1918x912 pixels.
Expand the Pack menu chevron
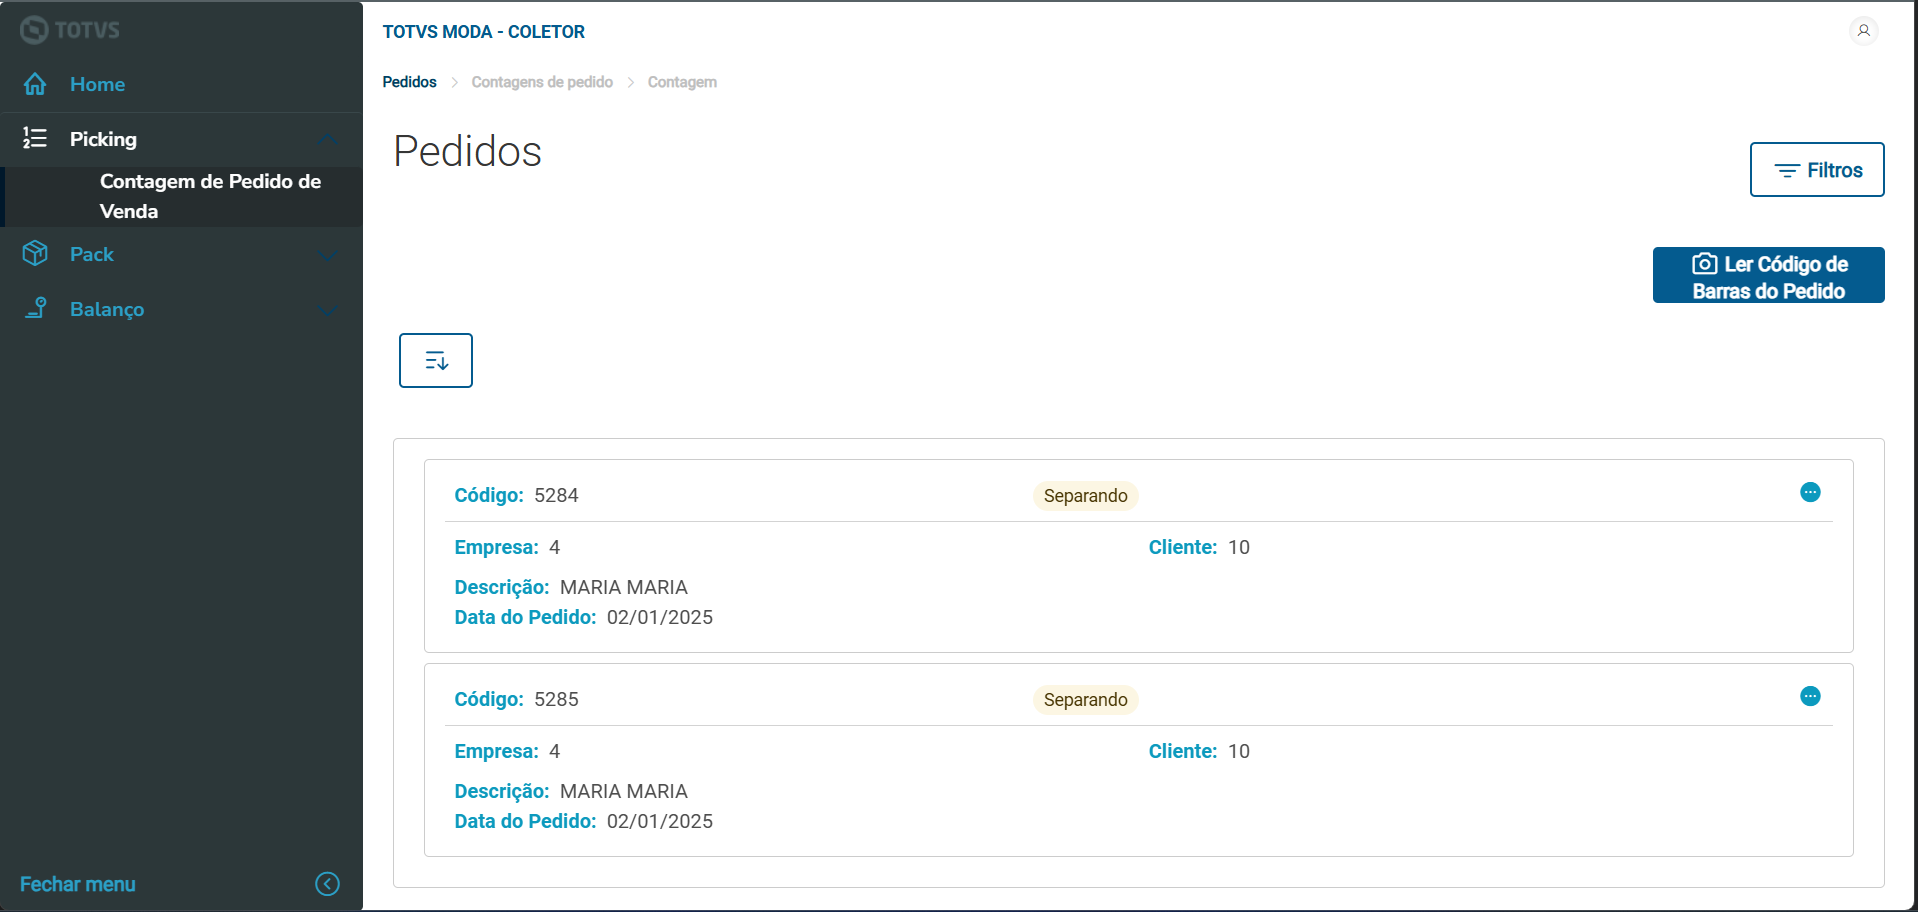tap(327, 255)
